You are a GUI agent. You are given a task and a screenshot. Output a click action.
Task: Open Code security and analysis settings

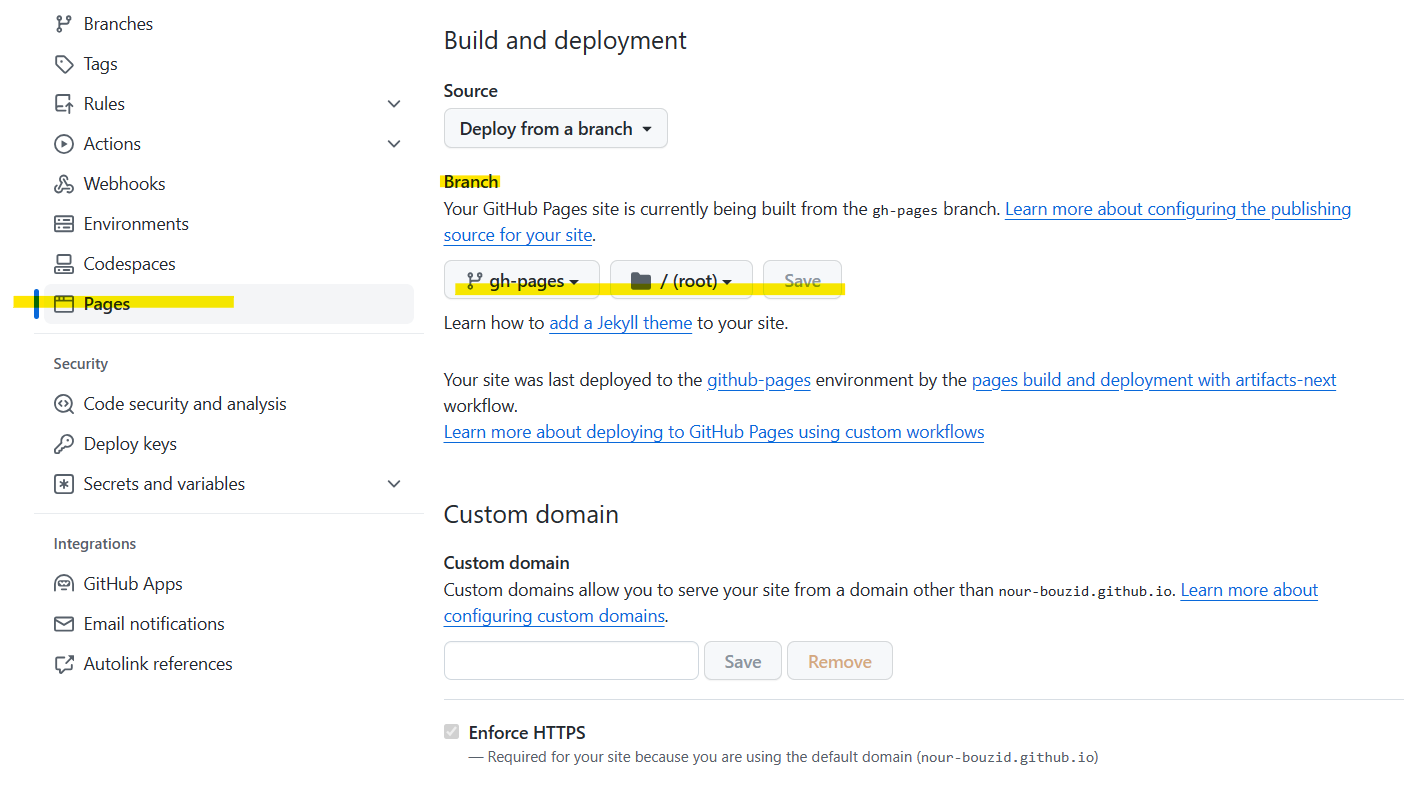tap(184, 403)
